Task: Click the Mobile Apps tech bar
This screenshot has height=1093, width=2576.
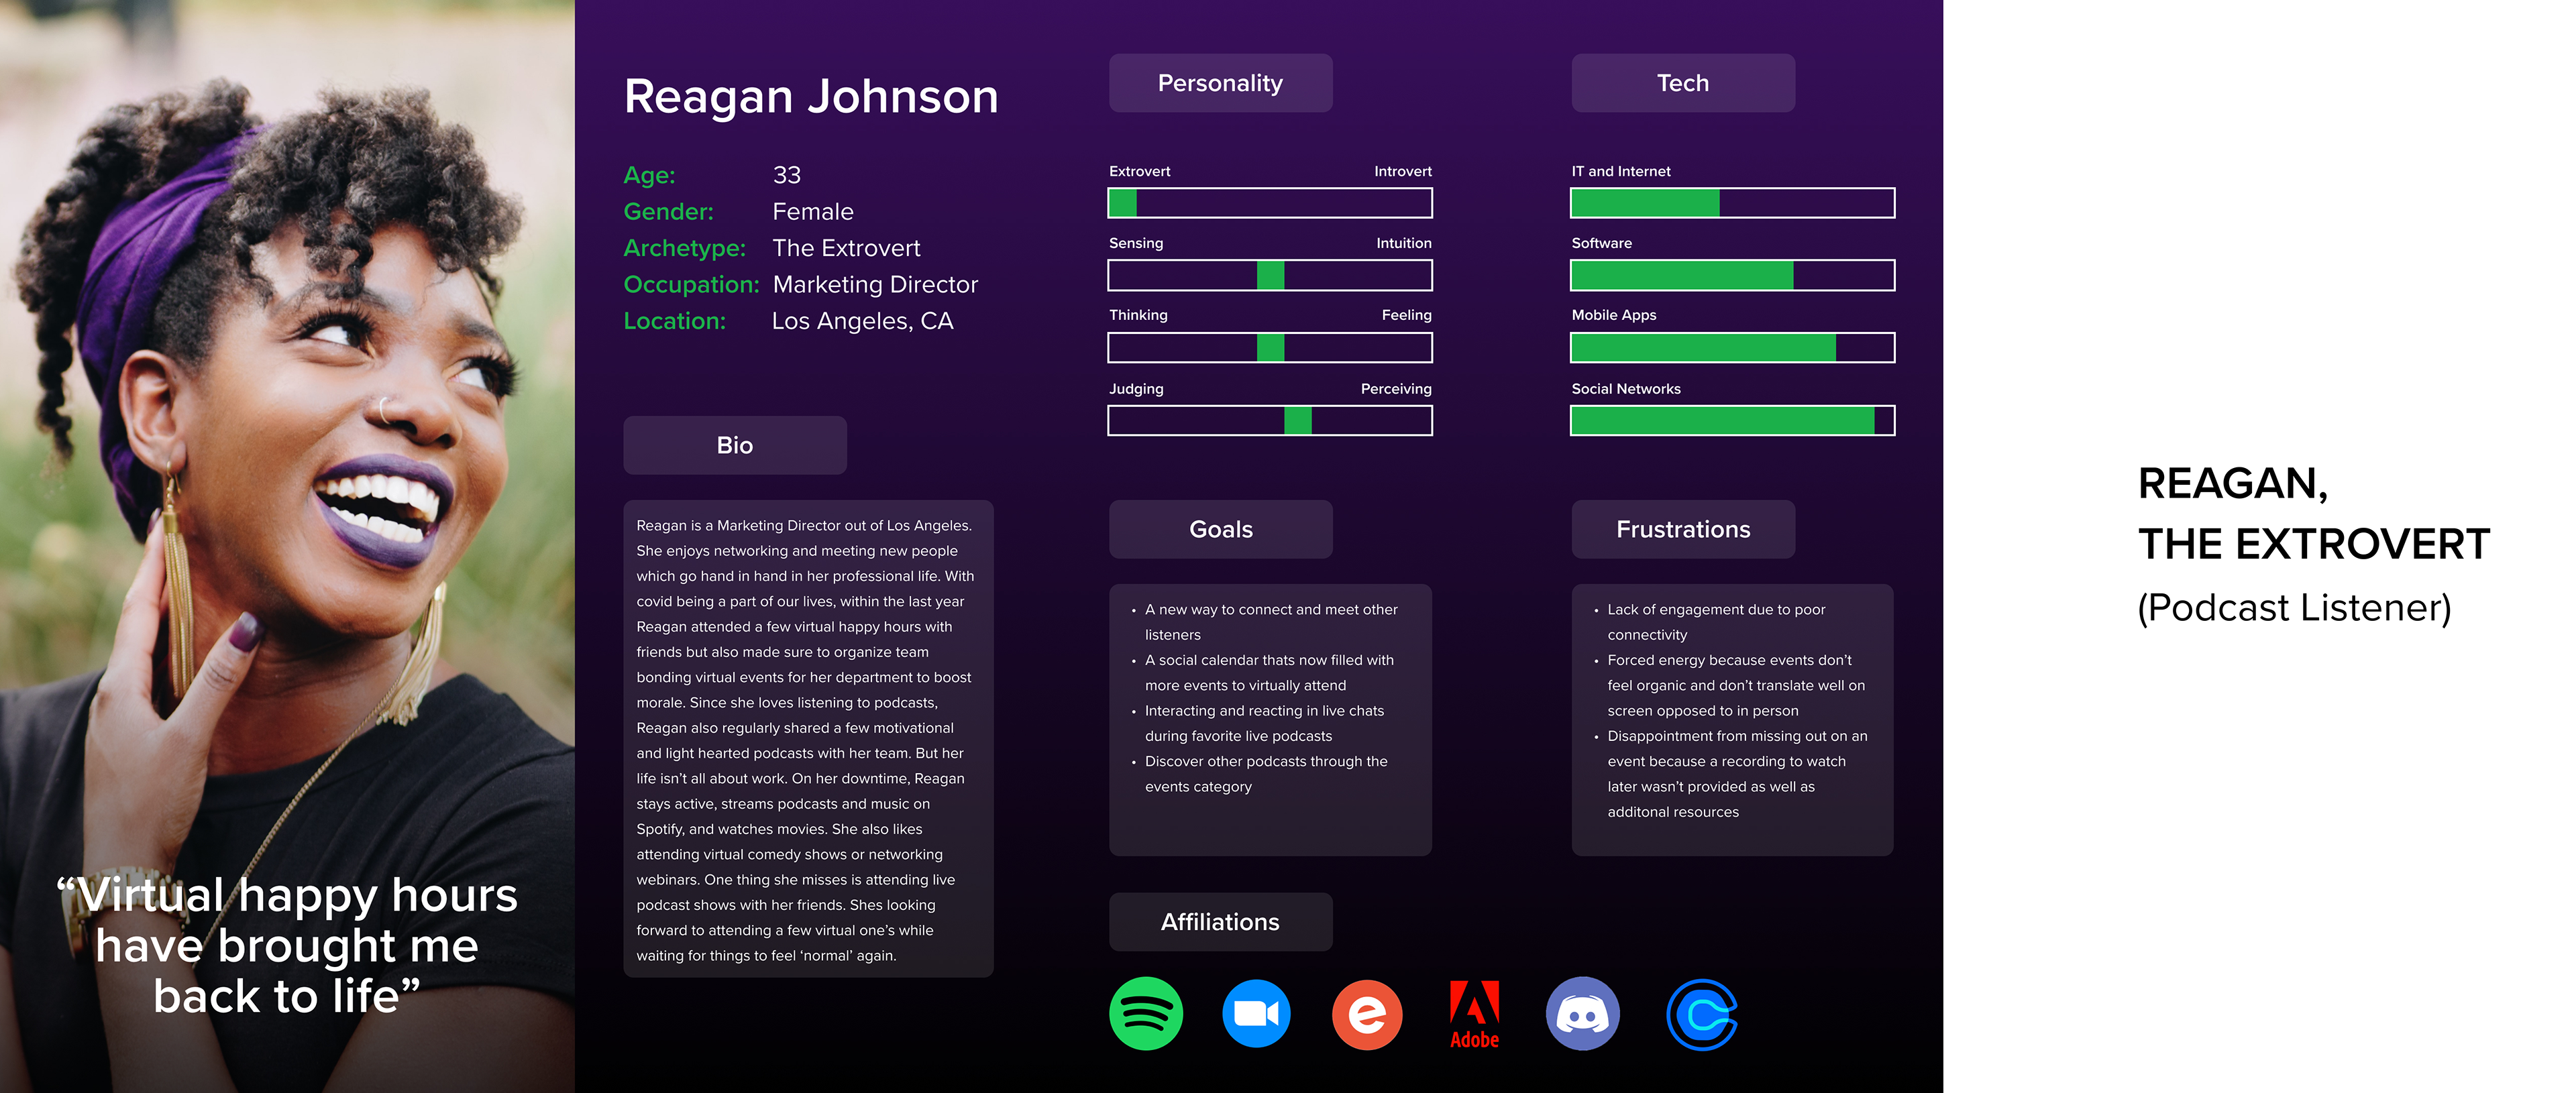Action: click(1732, 348)
